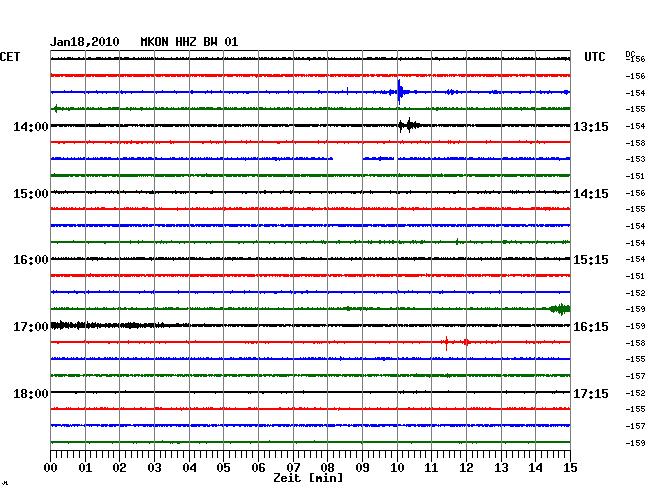The width and height of the screenshot is (650, 494).
Task: Select the 16:00 CET row label
Action: 31,260
